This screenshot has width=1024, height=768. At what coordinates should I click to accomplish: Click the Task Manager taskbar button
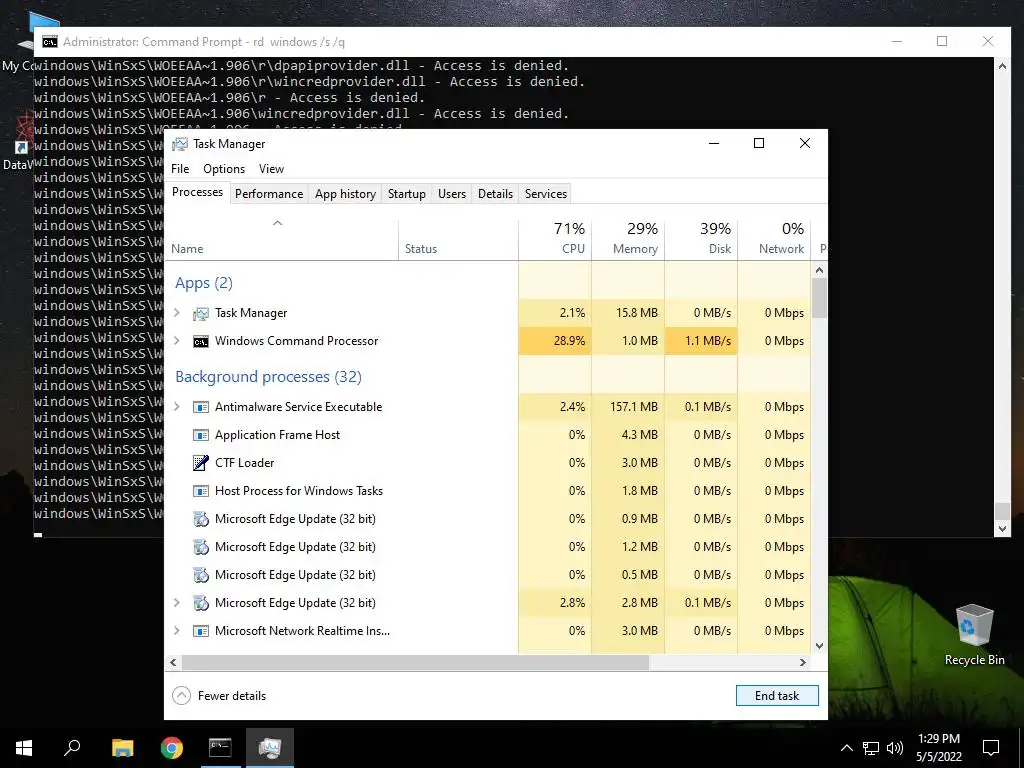click(x=270, y=748)
